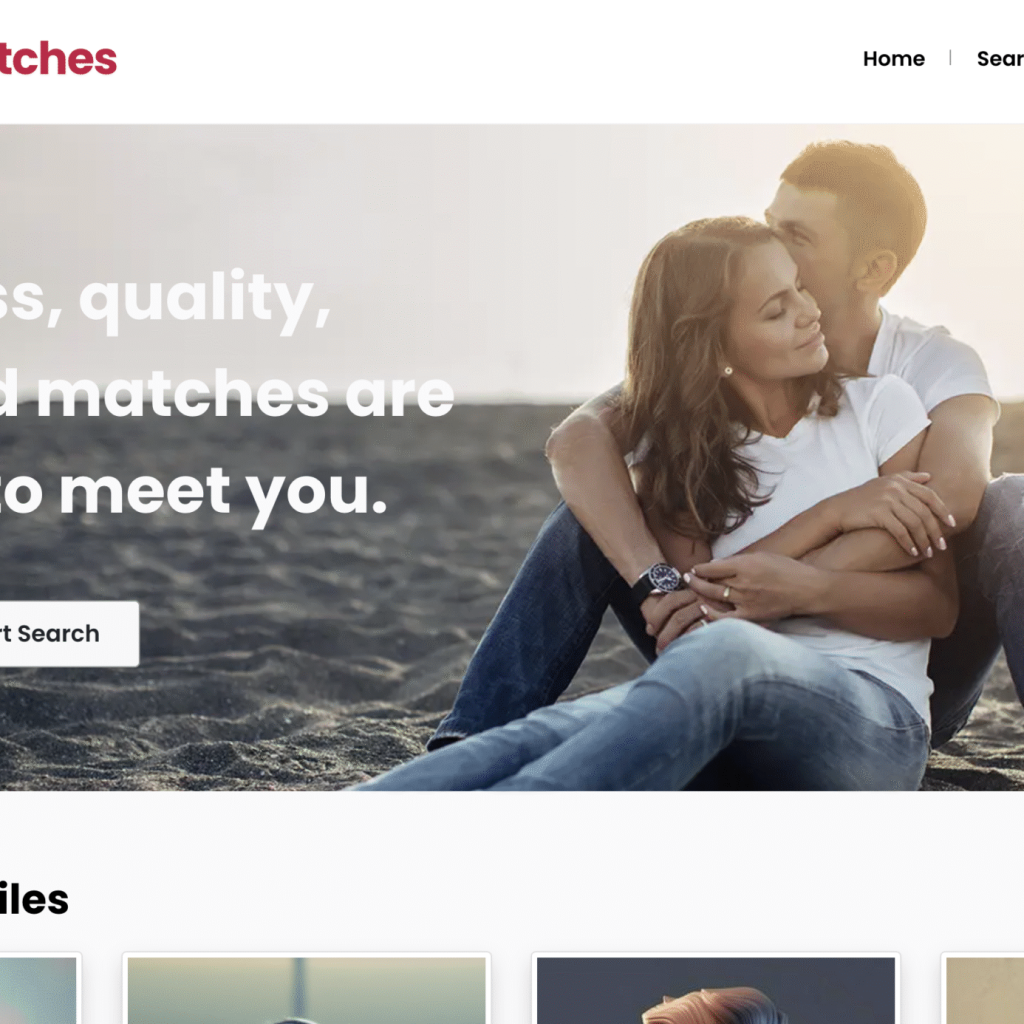This screenshot has width=1024, height=1024.
Task: Open the beige profile card at far right
Action: click(x=983, y=989)
